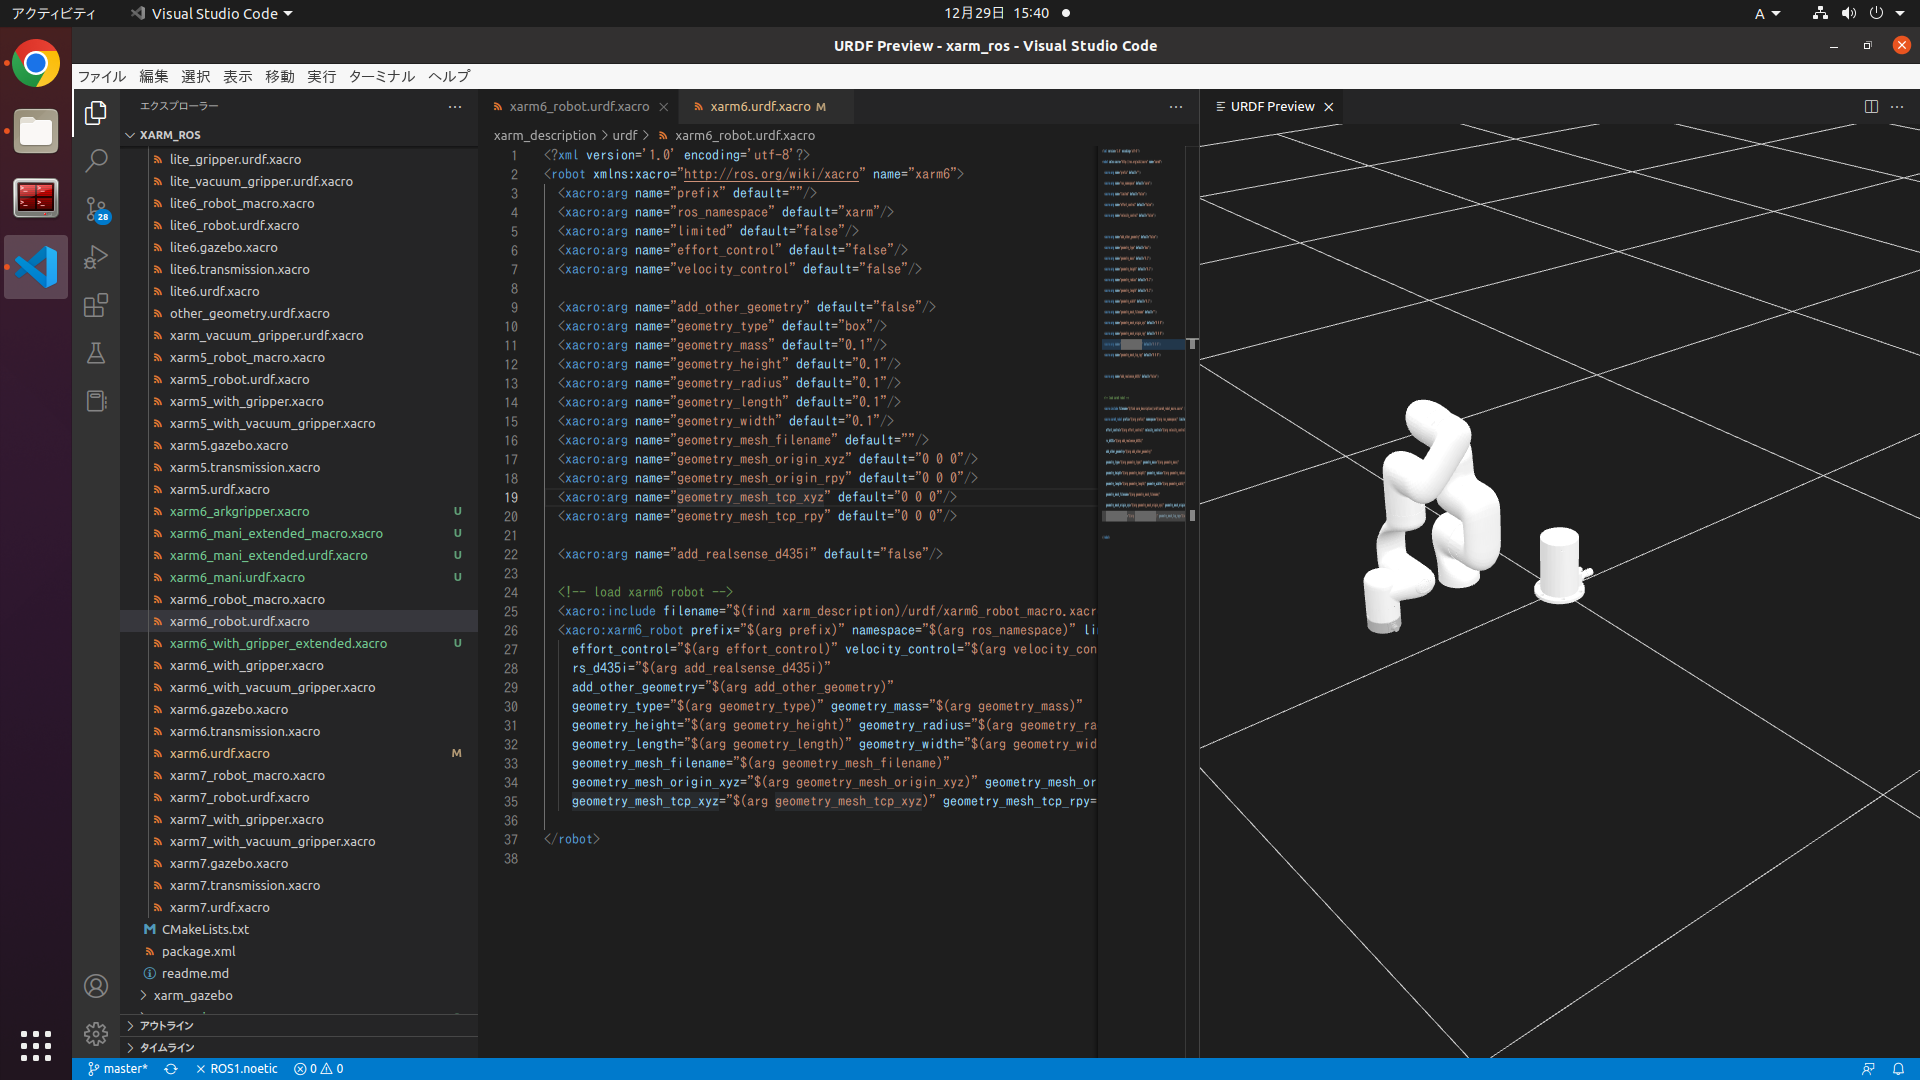Open the ターミナル menu

click(380, 76)
